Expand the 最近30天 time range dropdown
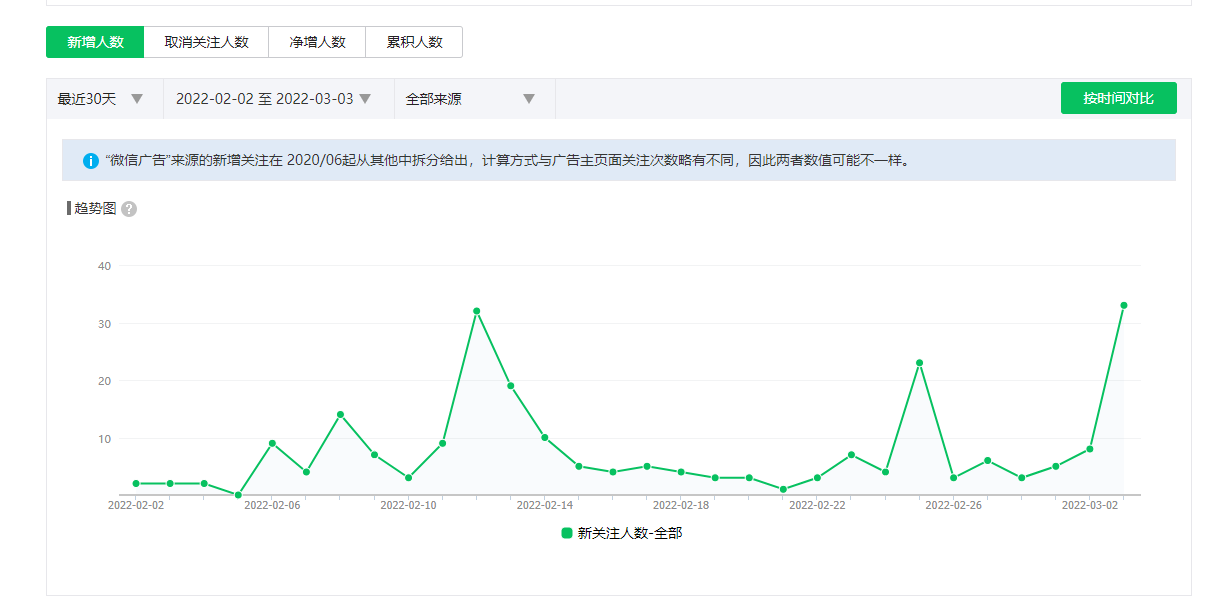This screenshot has height=599, width=1231. point(104,99)
